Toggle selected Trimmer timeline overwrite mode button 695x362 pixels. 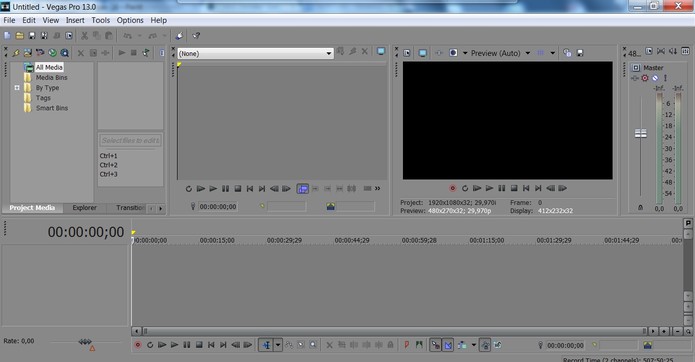tap(303, 189)
